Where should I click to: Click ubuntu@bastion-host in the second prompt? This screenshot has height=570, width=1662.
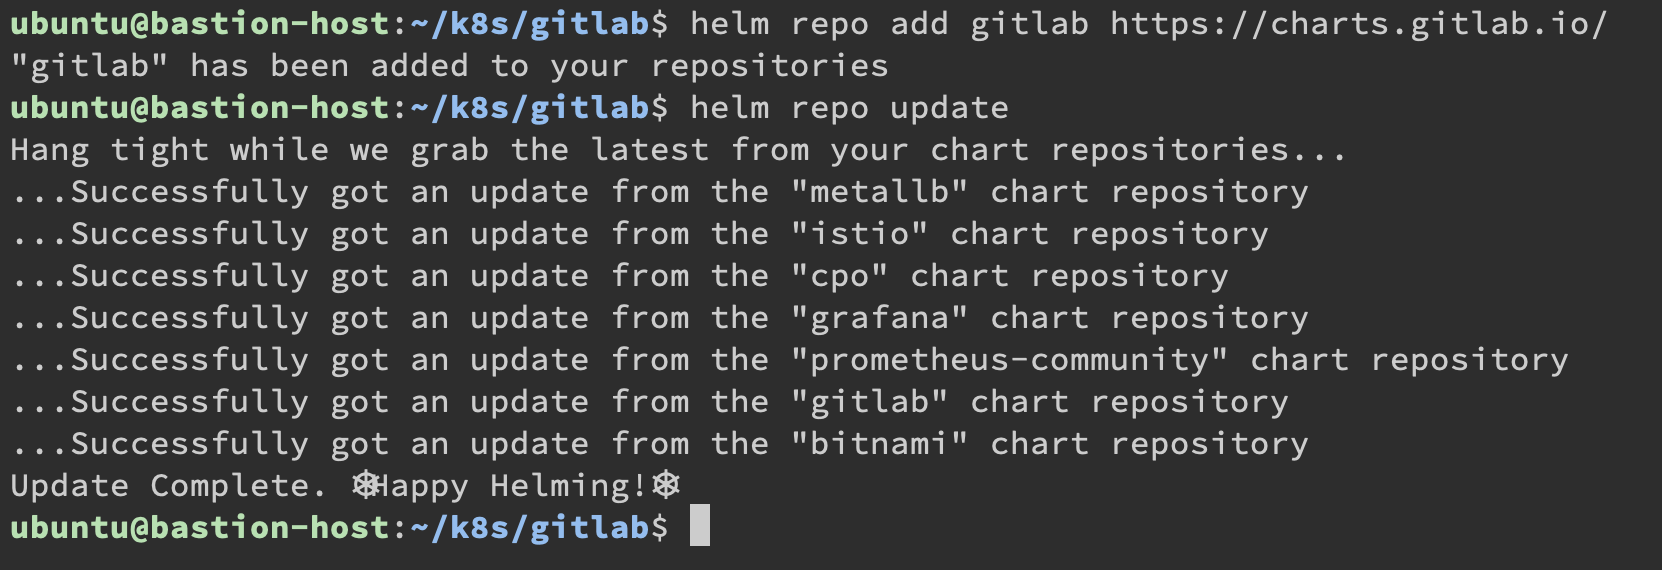point(200,108)
